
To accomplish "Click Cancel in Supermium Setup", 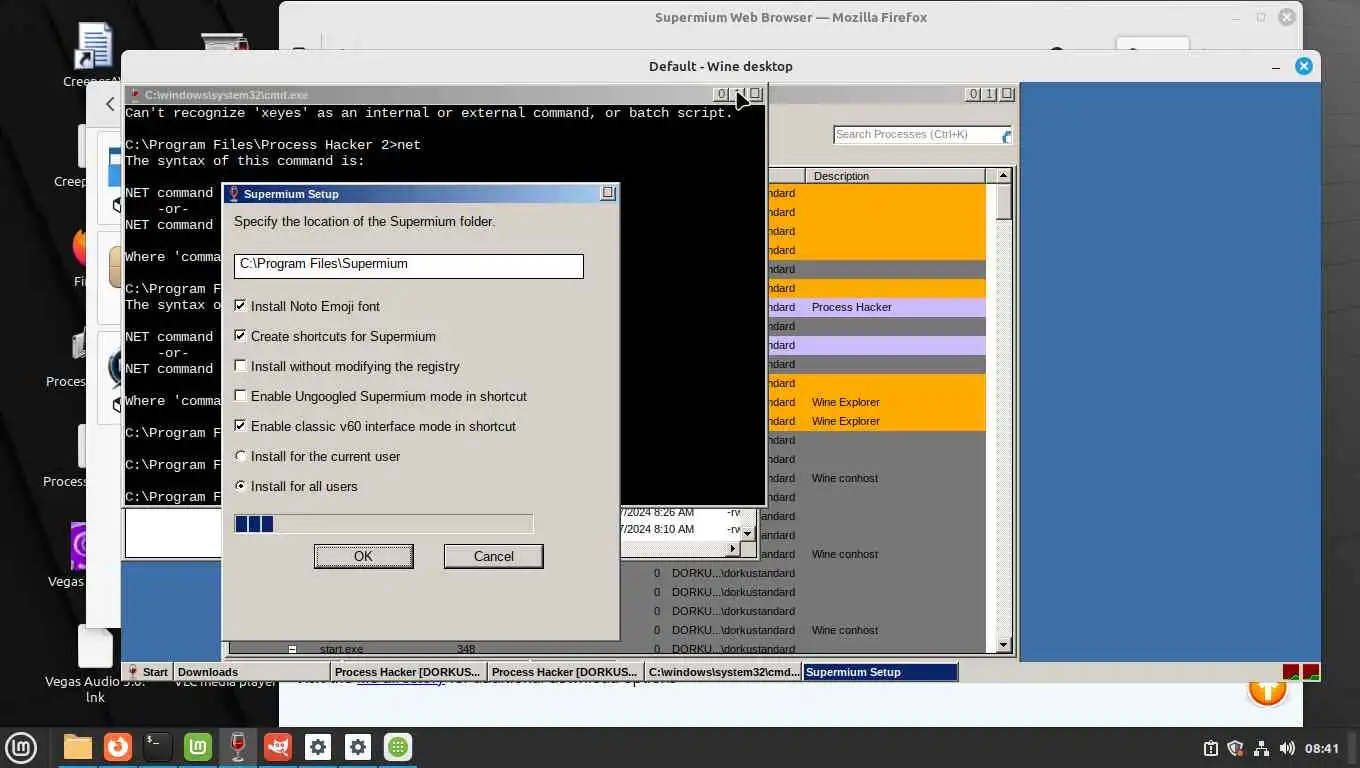I will click(493, 556).
